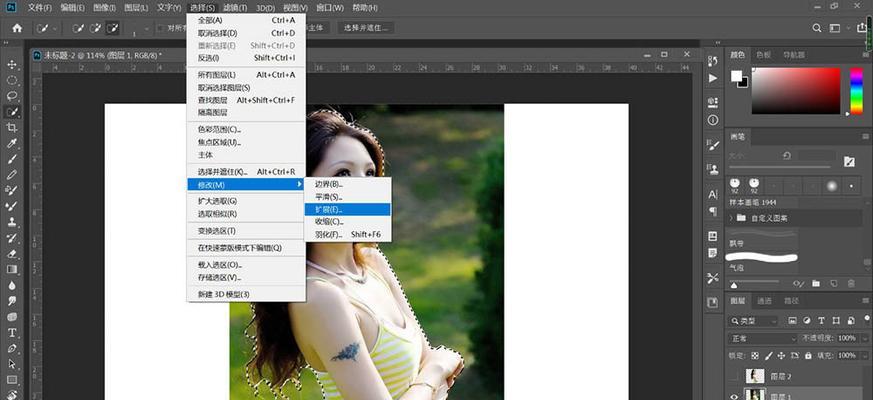Choose the Subtract from selection brush mode
Viewport: 873px width, 400px height.
coord(112,28)
